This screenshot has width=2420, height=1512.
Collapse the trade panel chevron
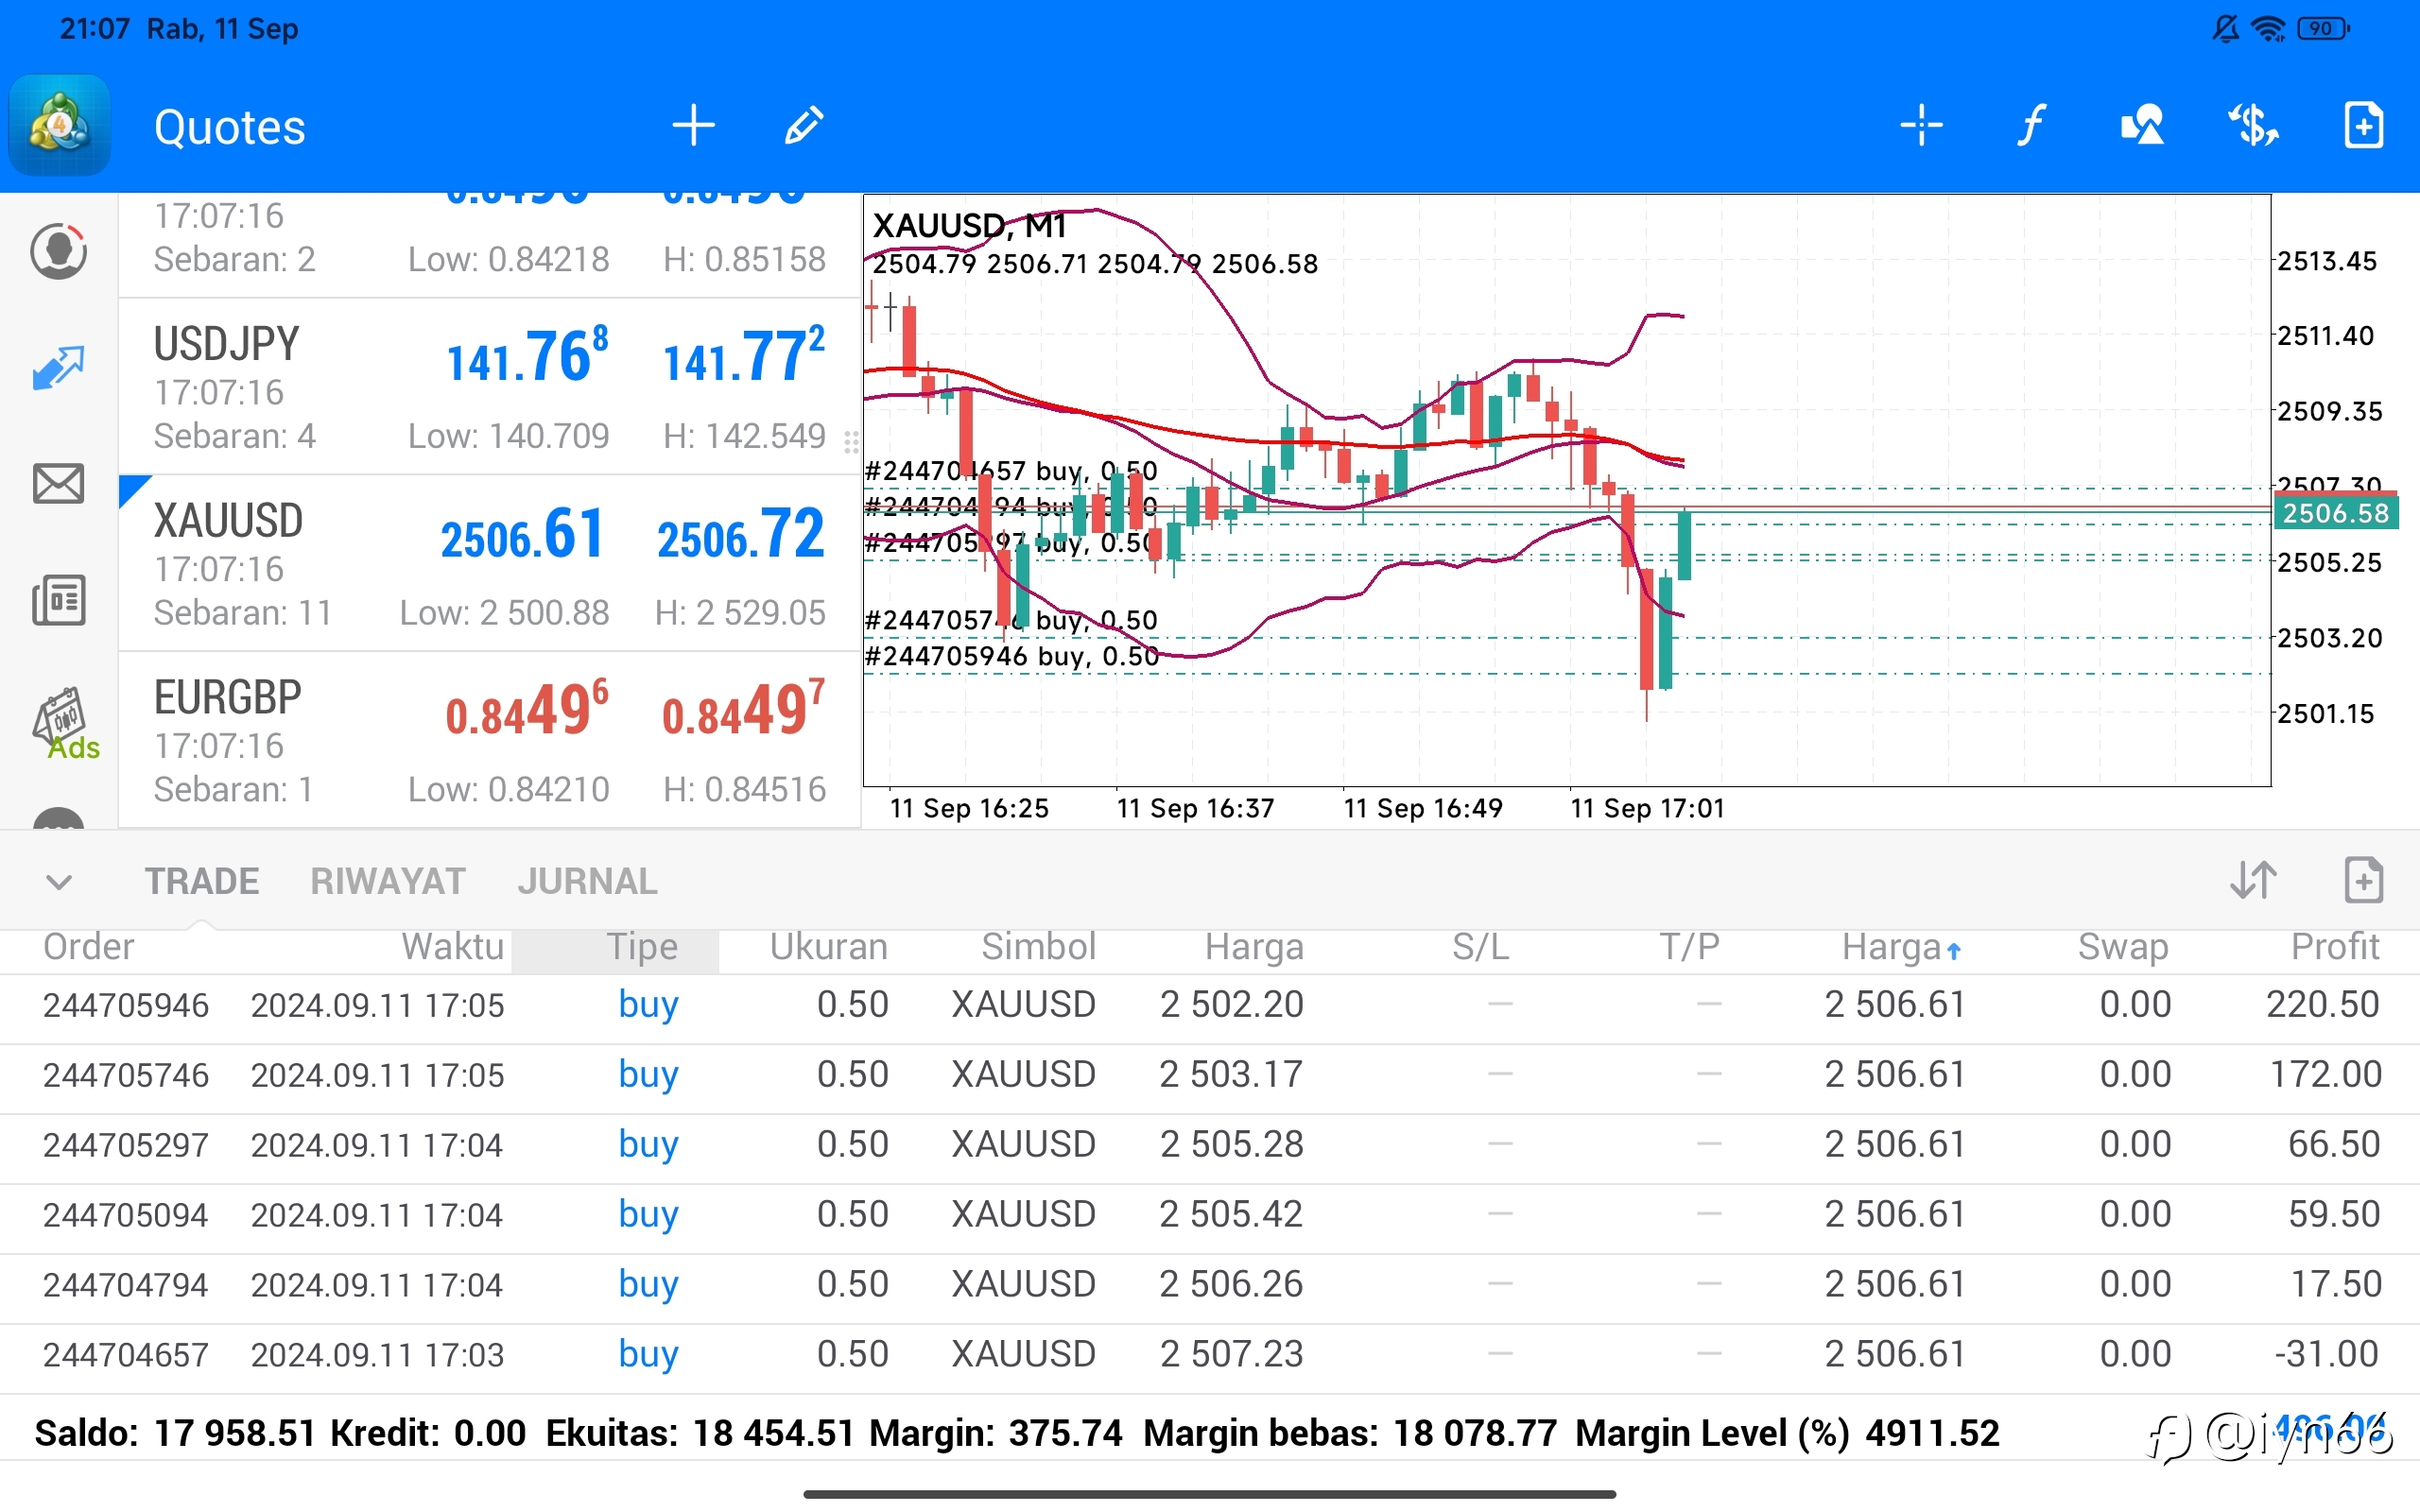coord(59,882)
